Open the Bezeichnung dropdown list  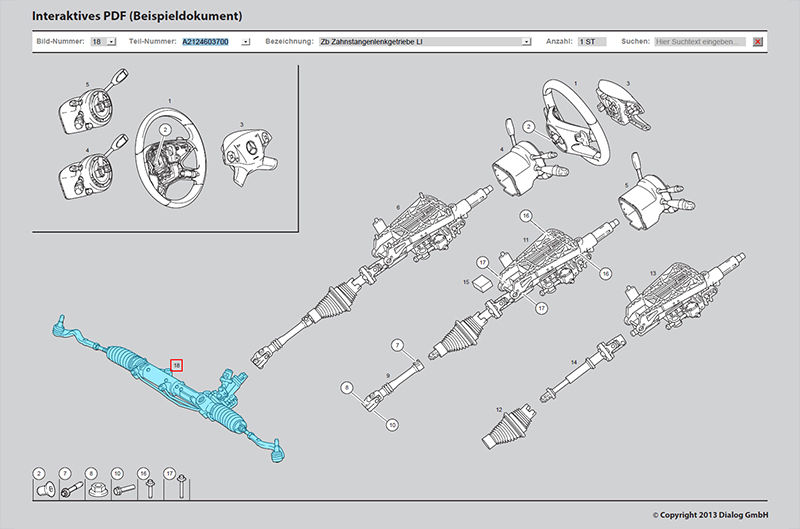pos(526,42)
